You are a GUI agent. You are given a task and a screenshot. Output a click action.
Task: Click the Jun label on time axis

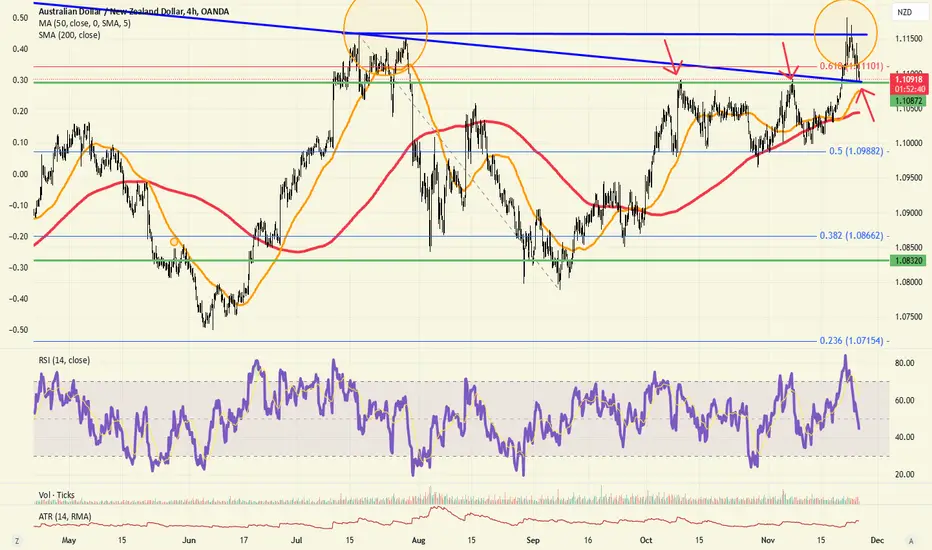pos(189,540)
